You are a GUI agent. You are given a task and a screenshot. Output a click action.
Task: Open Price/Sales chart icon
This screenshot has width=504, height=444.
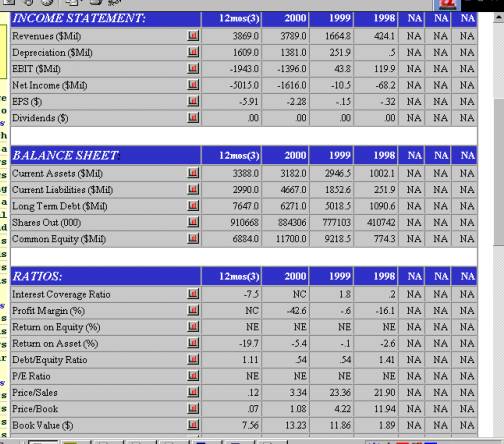pyautogui.click(x=193, y=392)
